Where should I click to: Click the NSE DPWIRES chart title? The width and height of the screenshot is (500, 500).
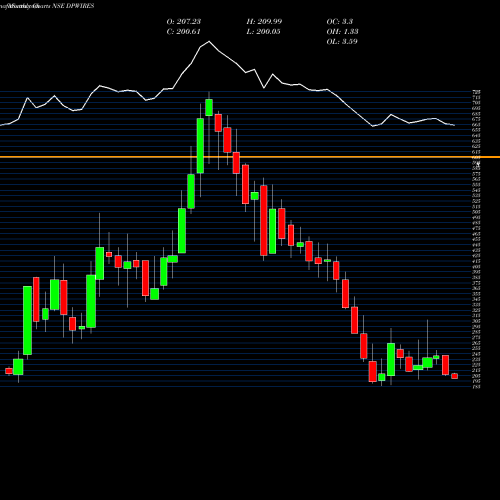click(x=73, y=6)
